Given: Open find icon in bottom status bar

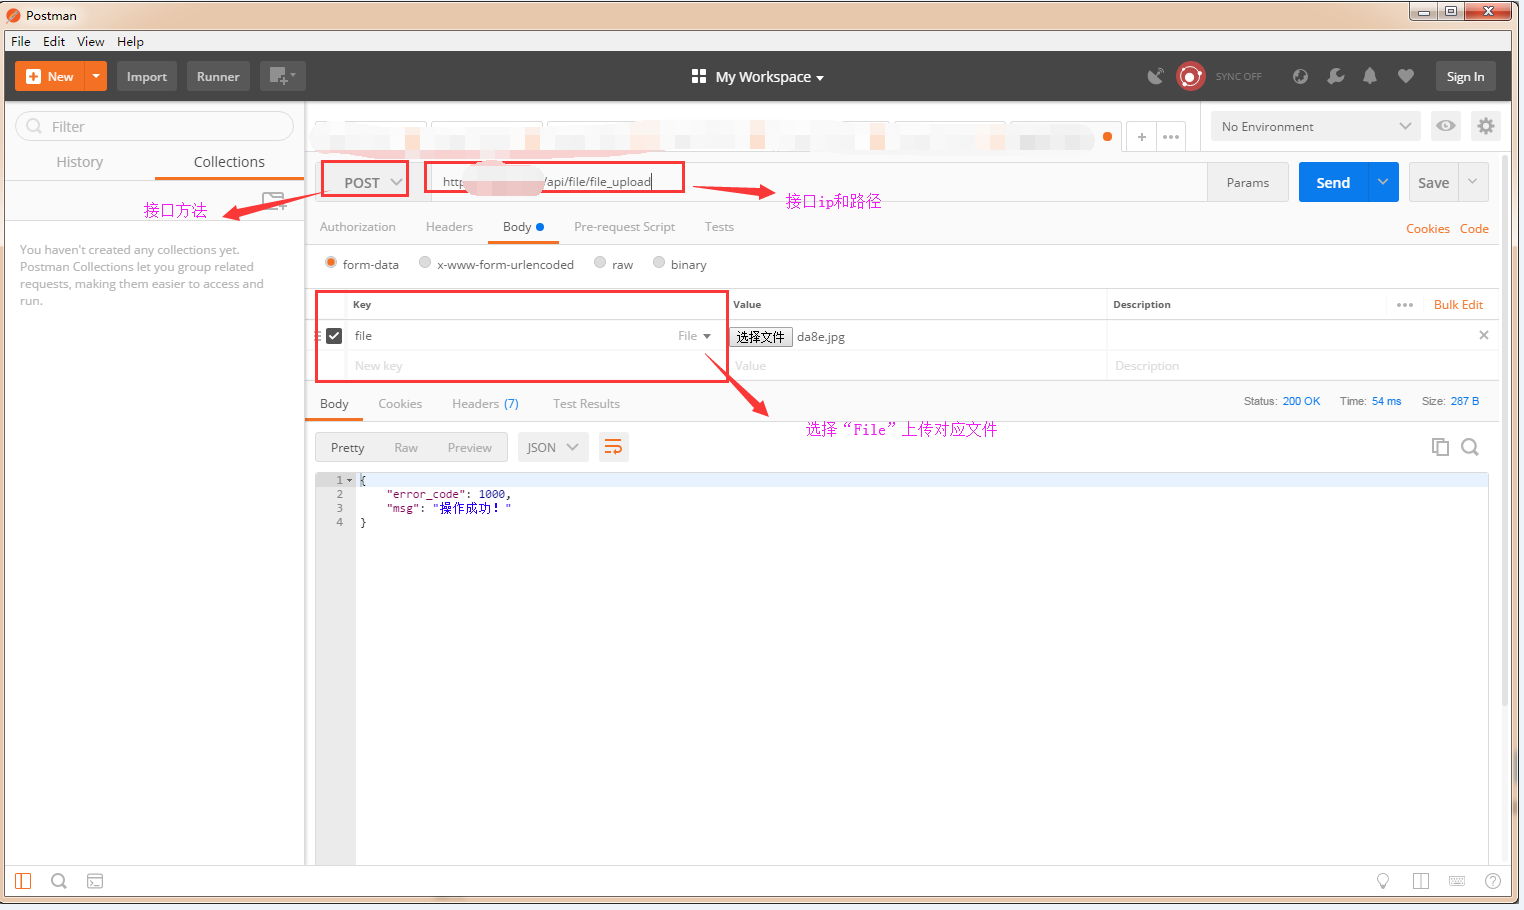Looking at the screenshot, I should click(x=59, y=881).
